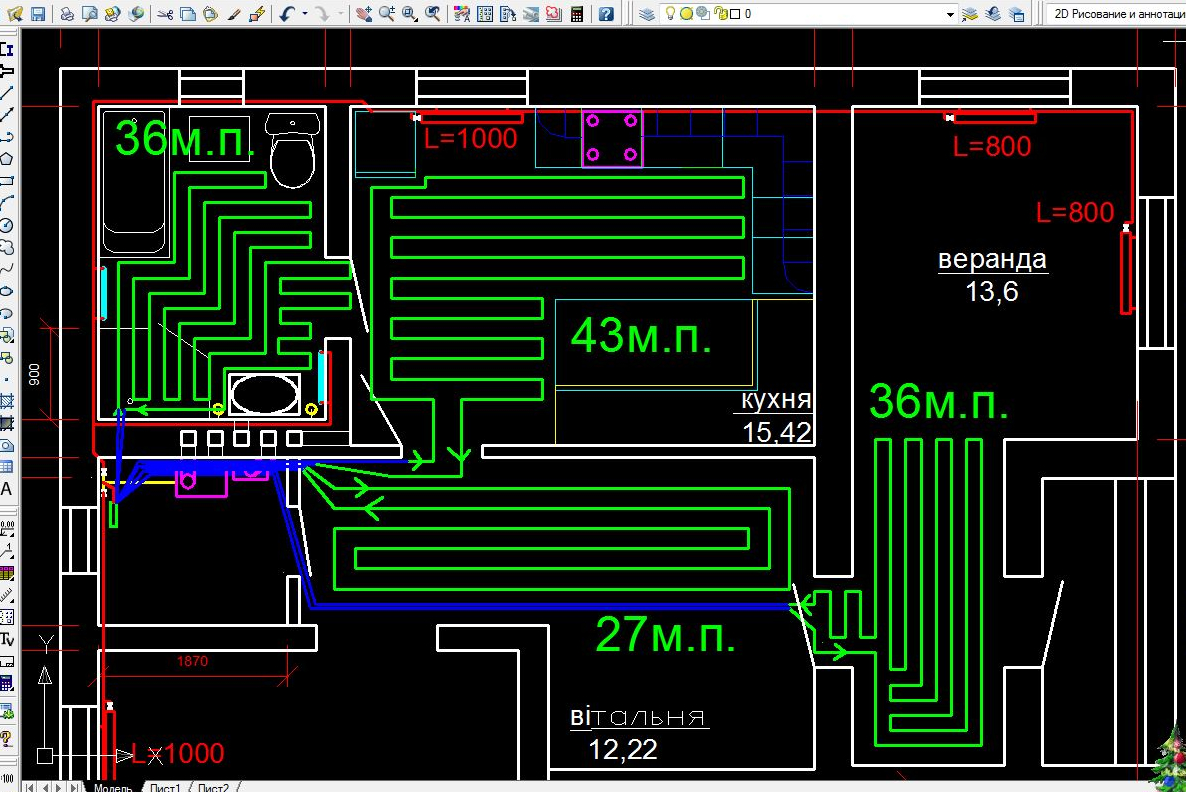
Task: Choose the Multiline Text A tool
Action: pos(7,489)
